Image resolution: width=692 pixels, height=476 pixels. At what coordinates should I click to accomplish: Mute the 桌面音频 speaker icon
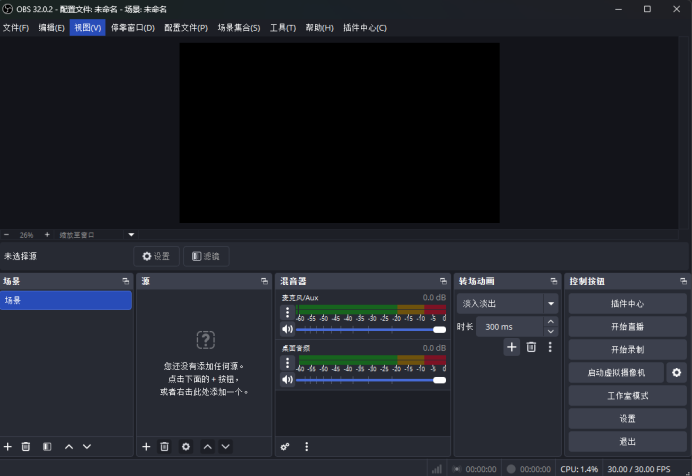287,380
